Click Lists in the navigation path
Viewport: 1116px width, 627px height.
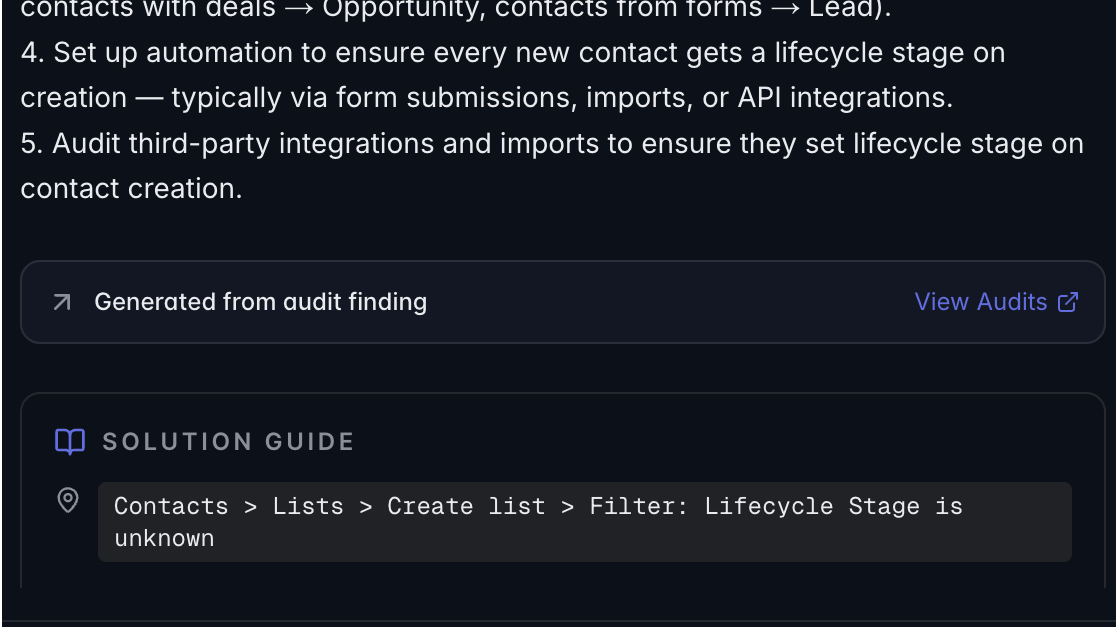tap(307, 506)
